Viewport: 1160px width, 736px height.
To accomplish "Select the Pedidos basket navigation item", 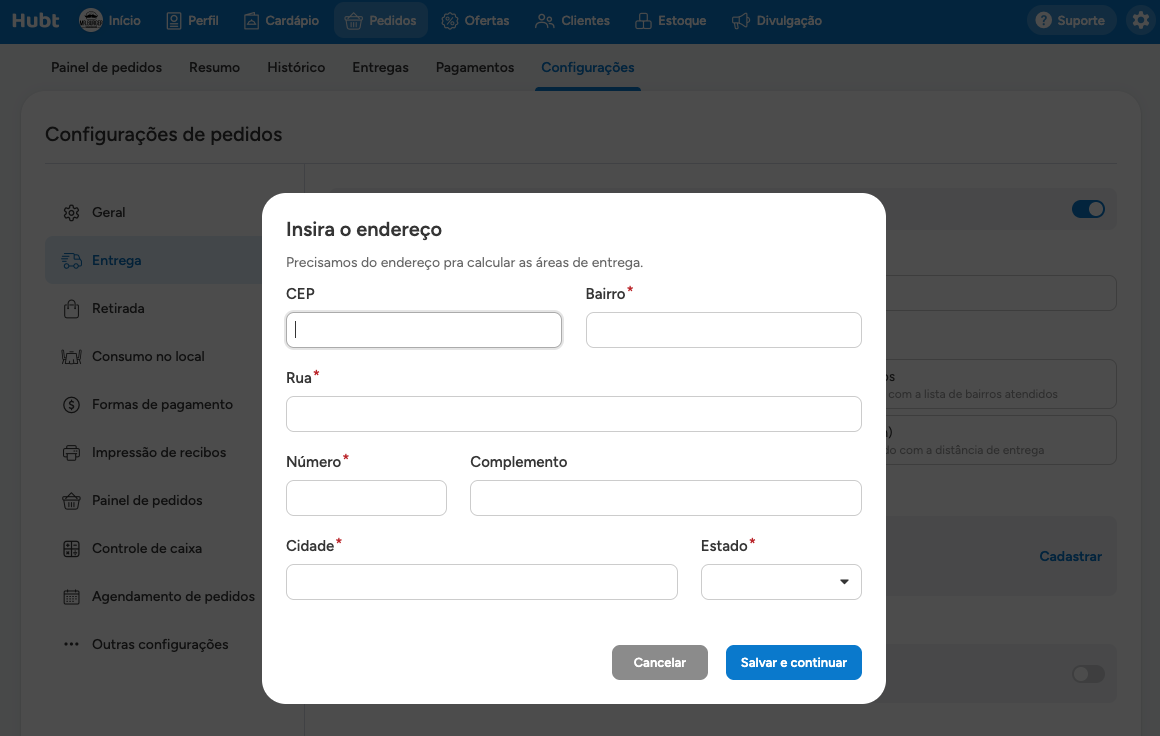I will tap(381, 21).
